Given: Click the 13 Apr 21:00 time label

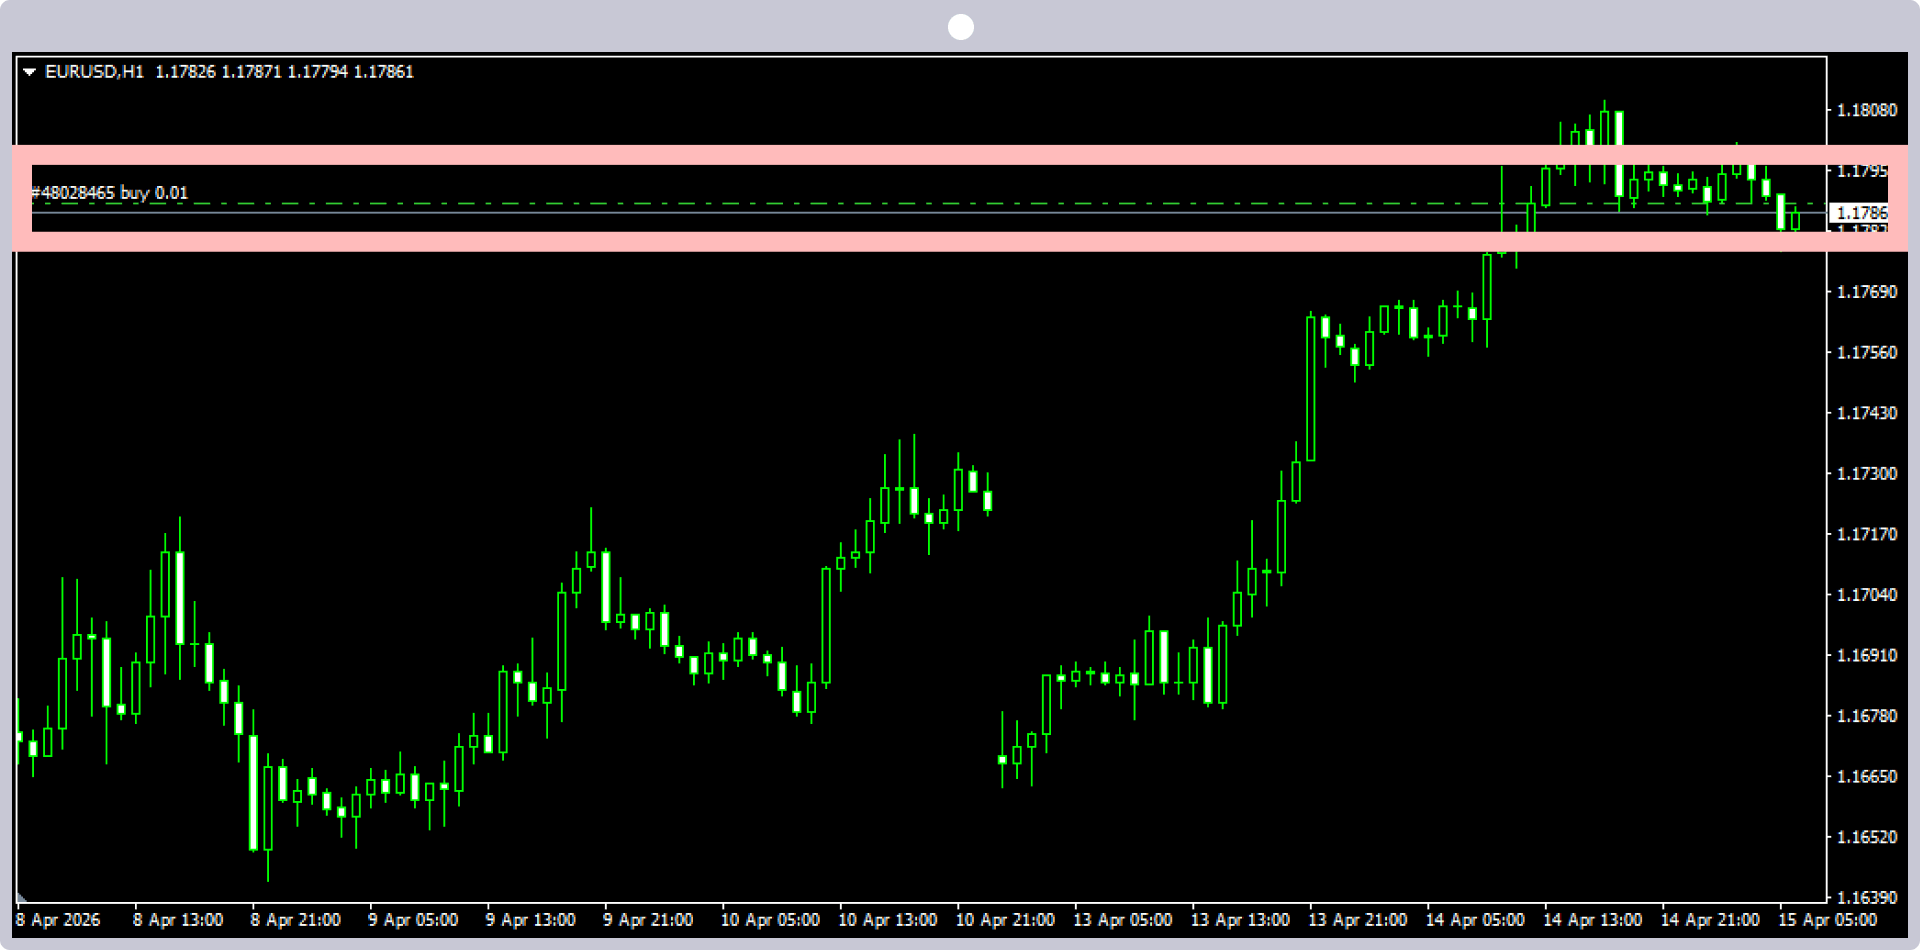Looking at the screenshot, I should 1357,920.
